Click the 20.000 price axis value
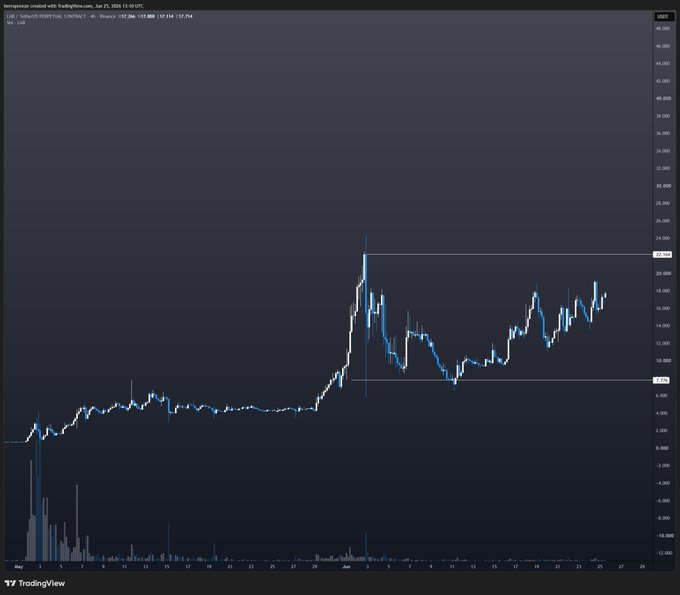Image resolution: width=680 pixels, height=595 pixels. 663,273
